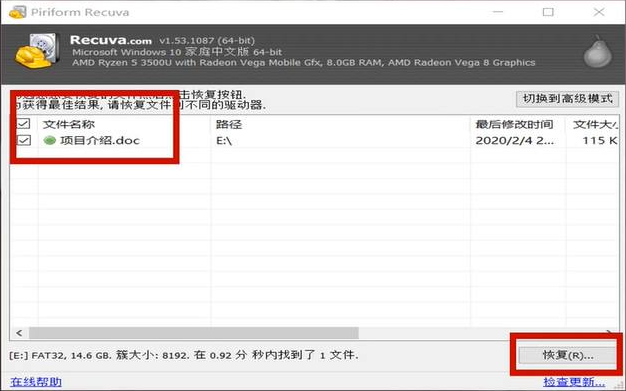Sort by the 最后修改时间 column header
Image resolution: width=626 pixels, height=391 pixels.
[514, 124]
